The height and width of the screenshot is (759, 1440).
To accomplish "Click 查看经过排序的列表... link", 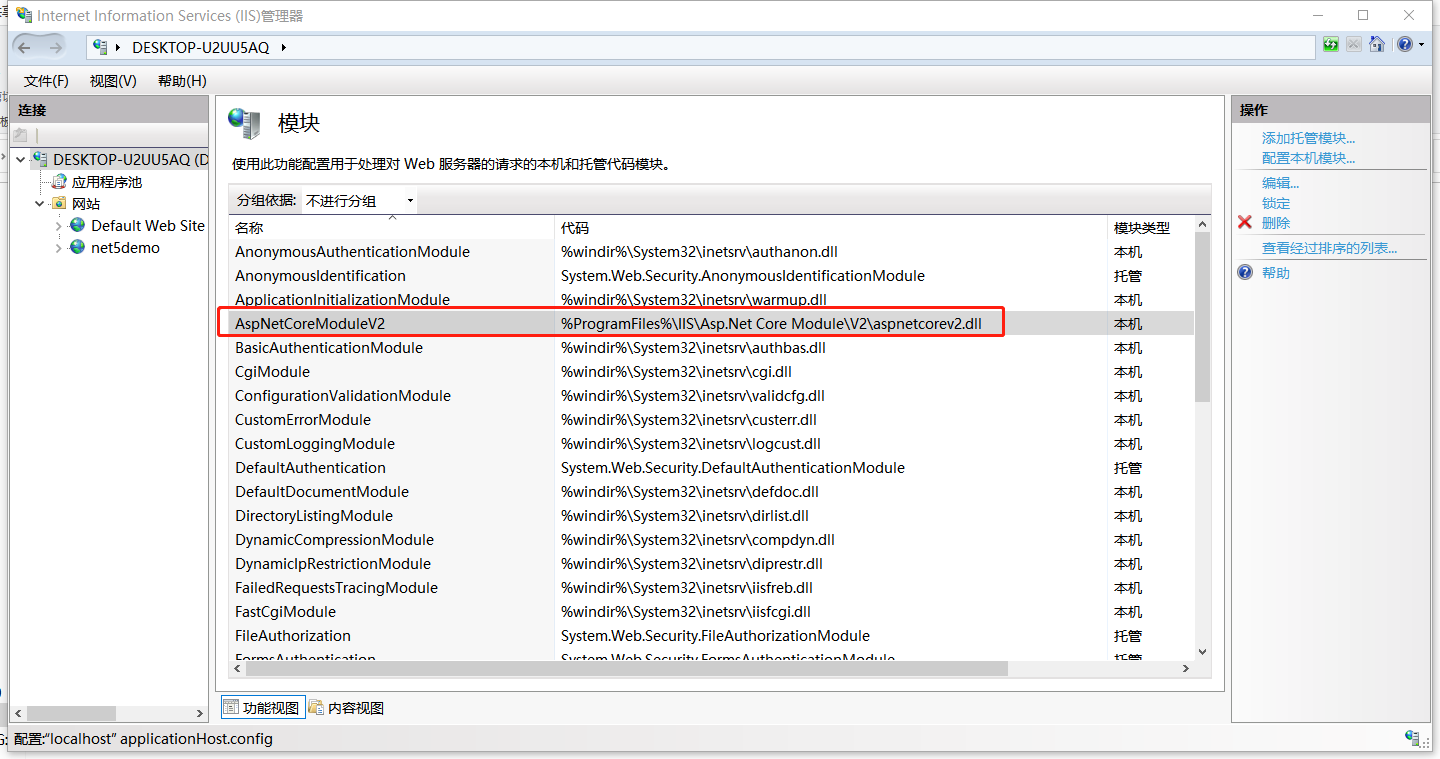I will [x=1329, y=248].
